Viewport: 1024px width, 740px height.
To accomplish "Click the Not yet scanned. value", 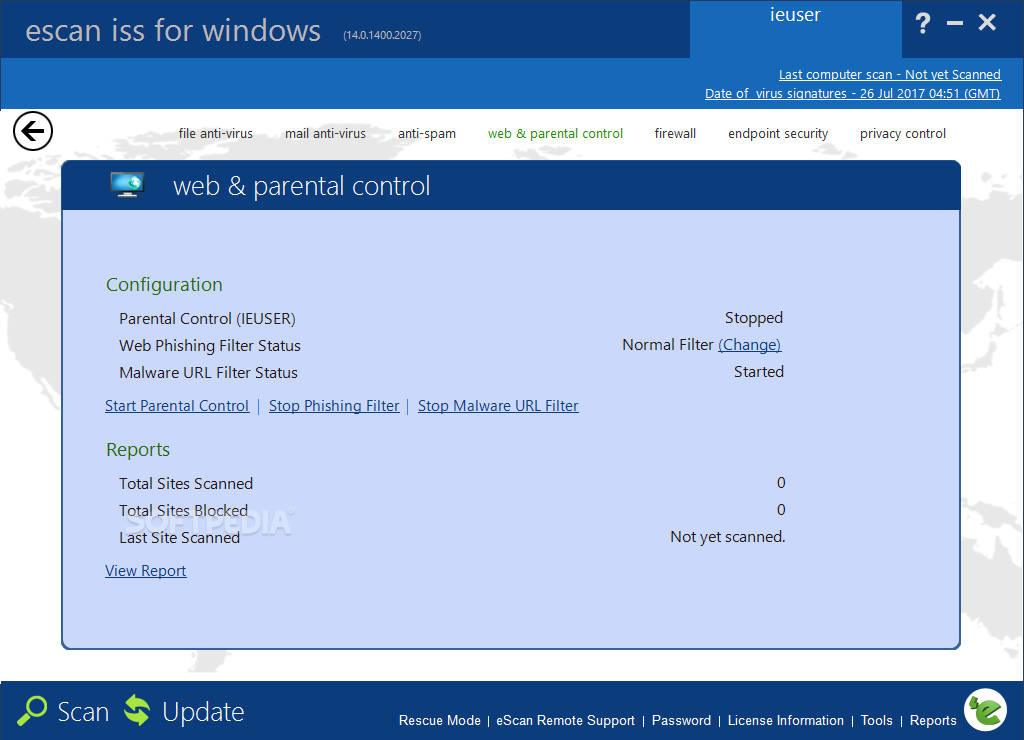I will click(x=728, y=537).
